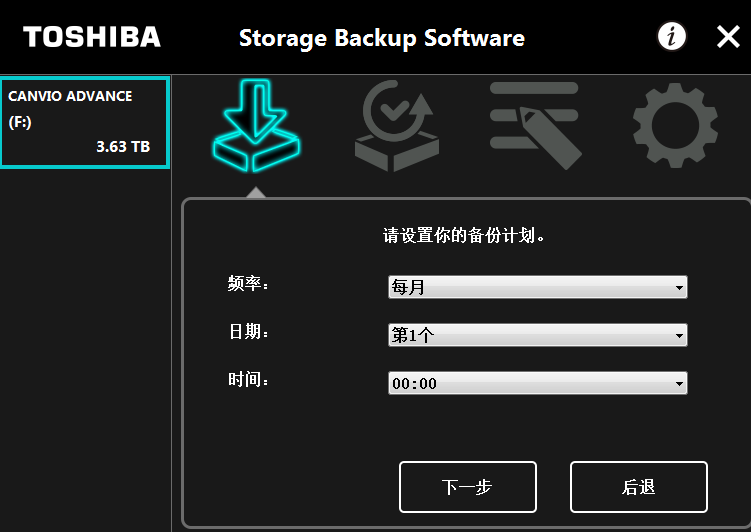751x532 pixels.
Task: Close the Storage Backup Software window
Action: (x=728, y=37)
